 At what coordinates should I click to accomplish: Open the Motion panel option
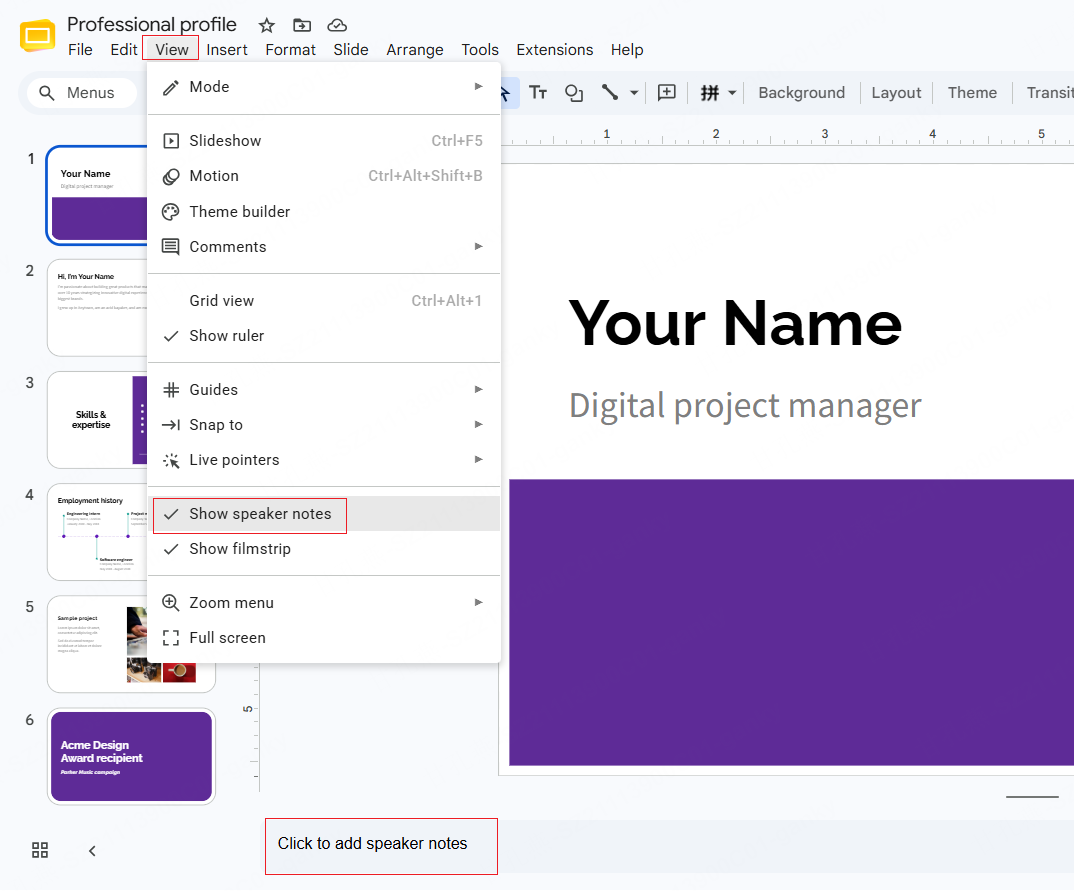323,176
